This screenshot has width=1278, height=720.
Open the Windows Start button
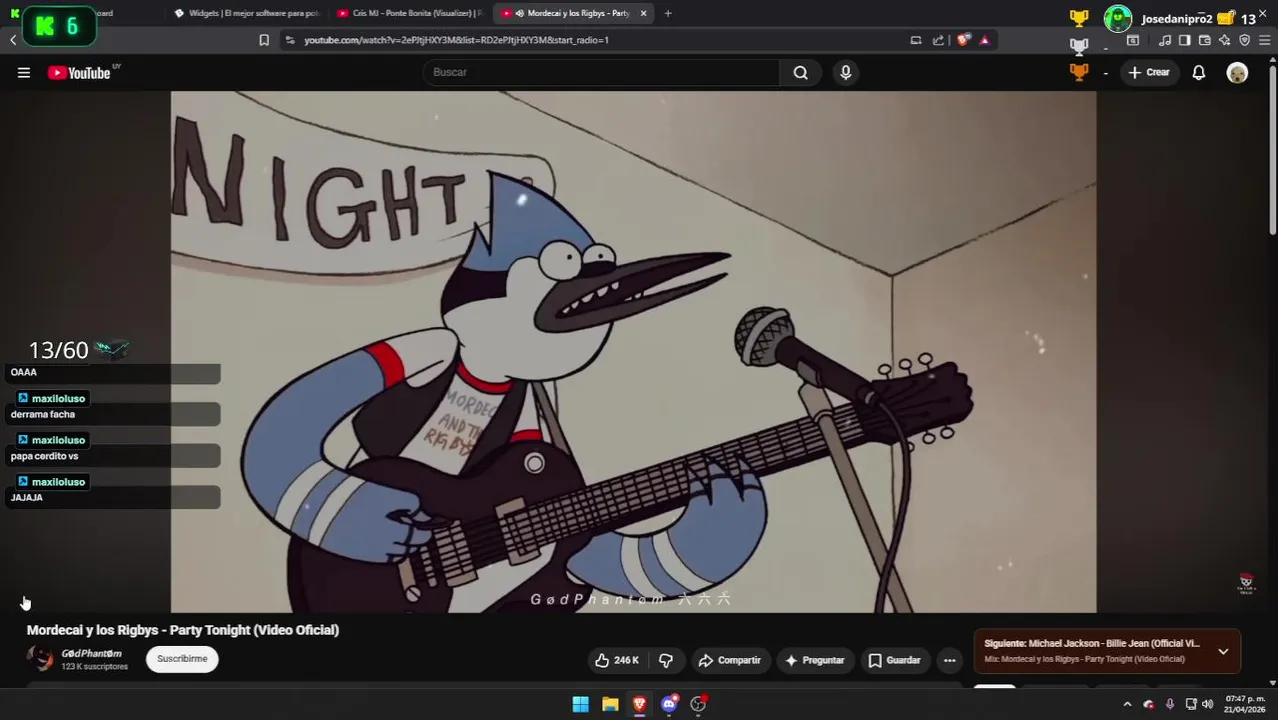580,704
